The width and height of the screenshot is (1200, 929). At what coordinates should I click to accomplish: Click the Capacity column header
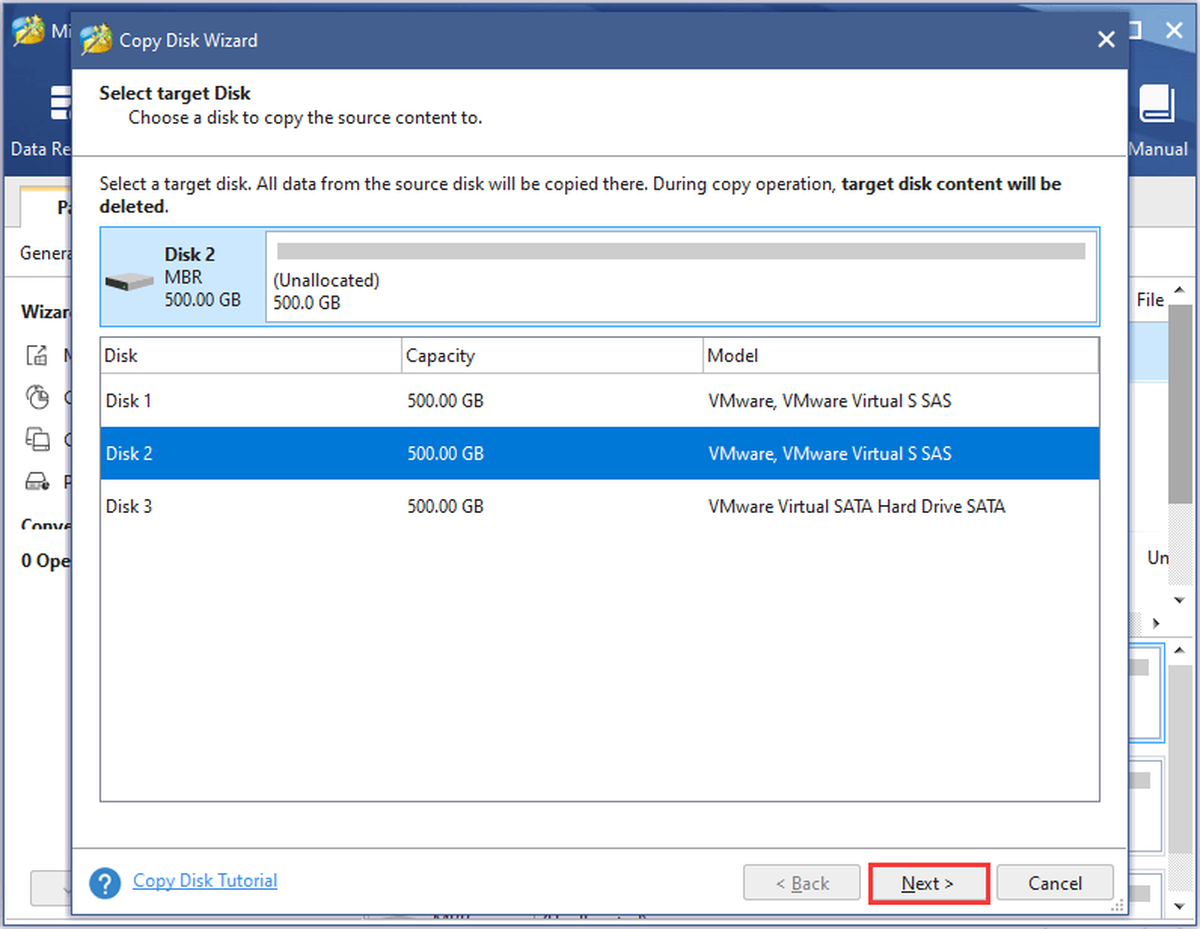coord(551,356)
